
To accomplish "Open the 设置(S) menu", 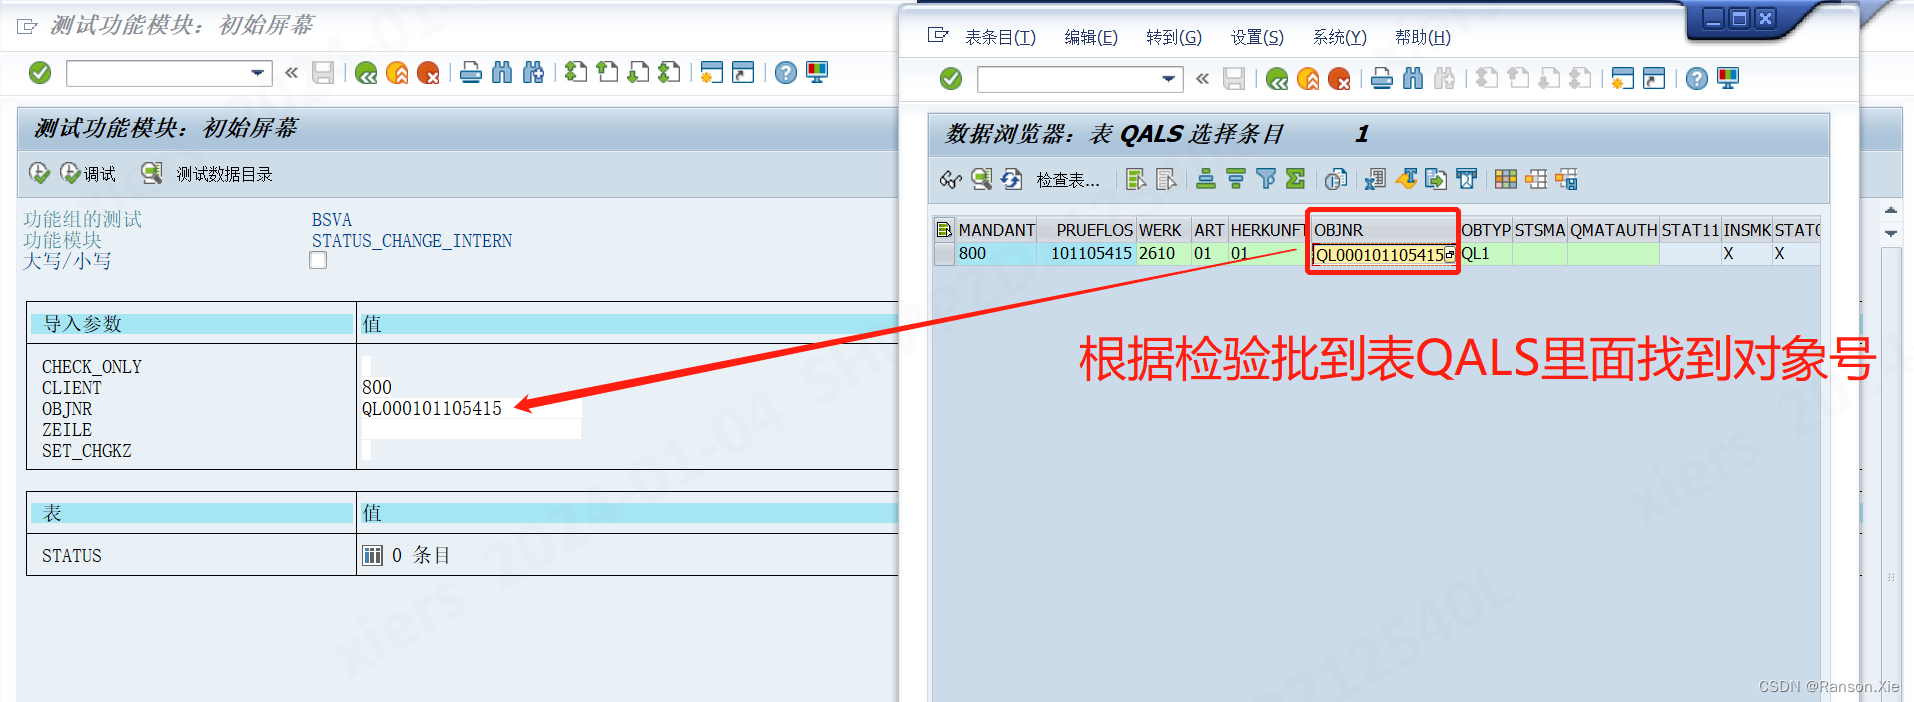I will [1256, 38].
